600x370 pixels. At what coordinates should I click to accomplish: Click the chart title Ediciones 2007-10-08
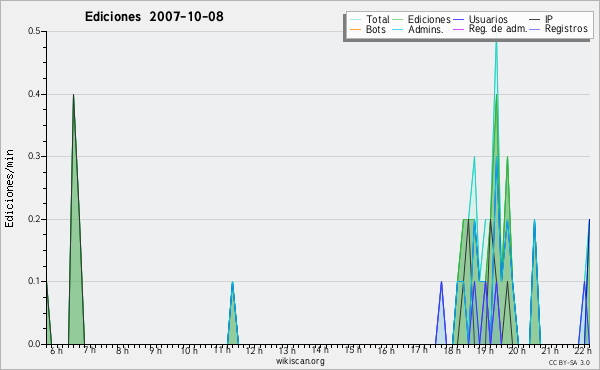point(154,17)
